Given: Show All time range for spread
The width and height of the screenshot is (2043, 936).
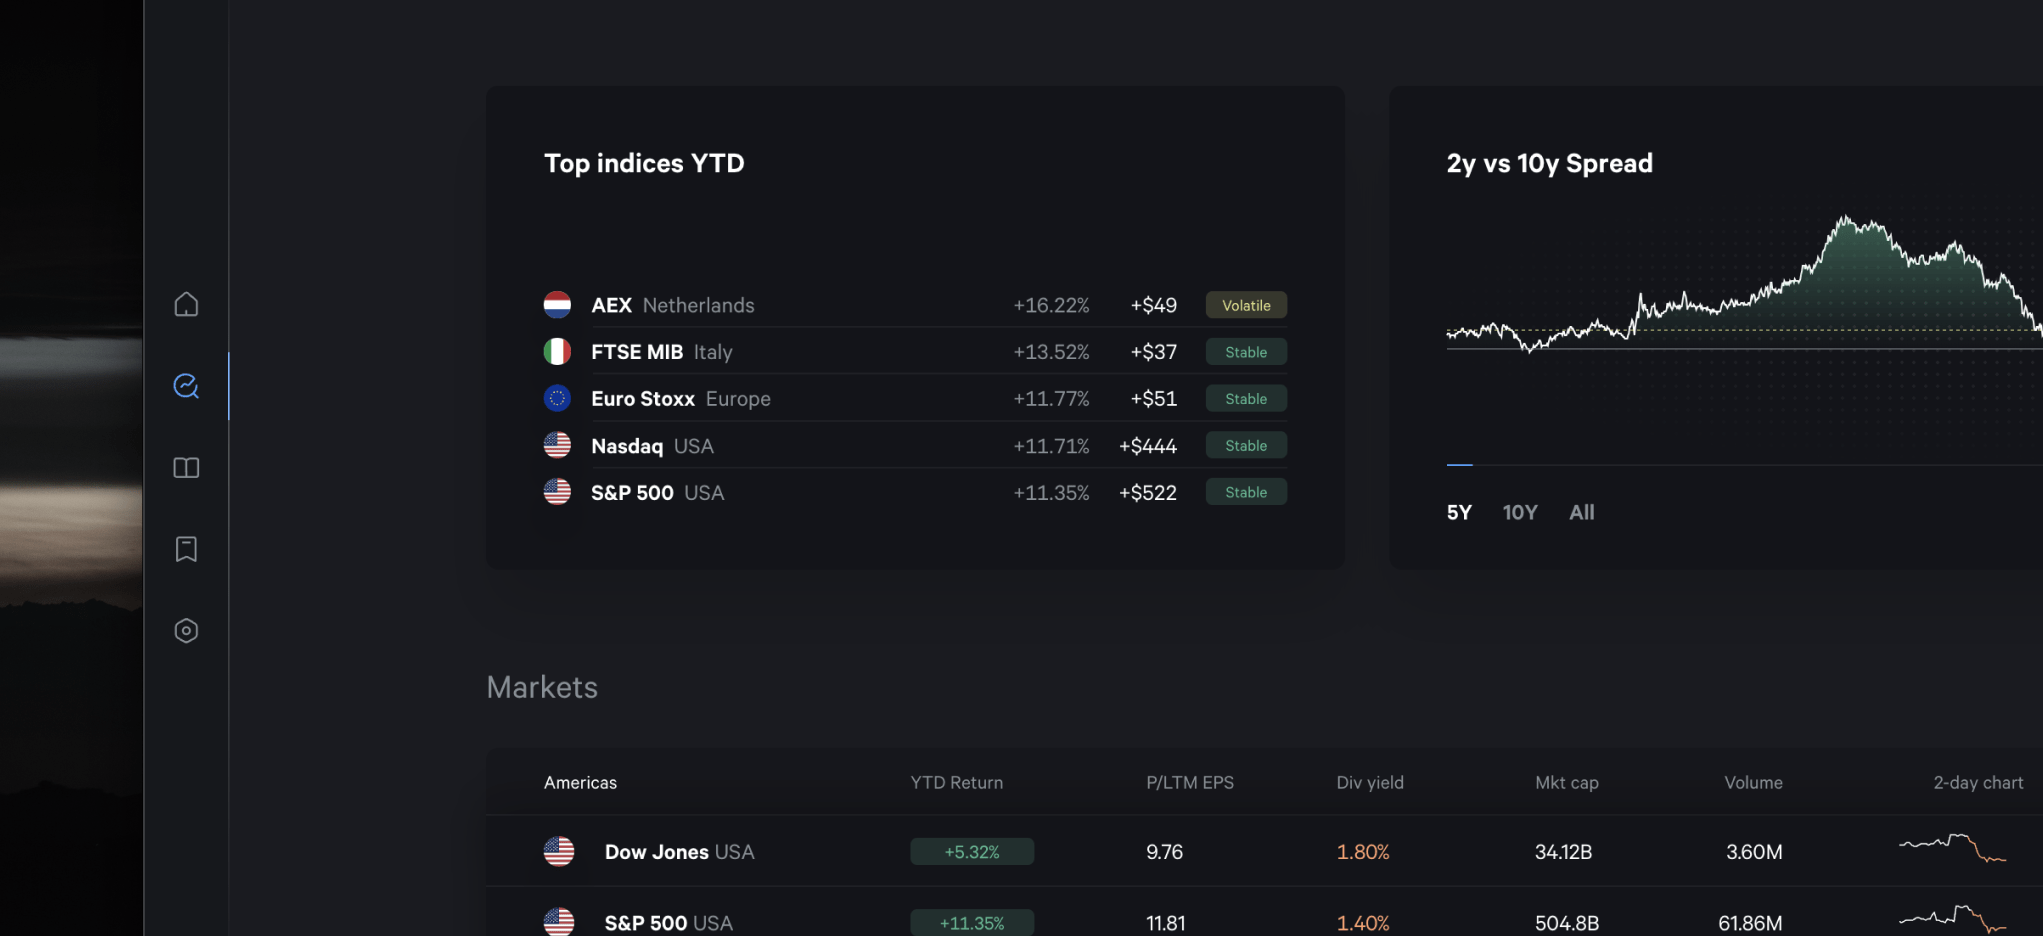Looking at the screenshot, I should pos(1581,513).
